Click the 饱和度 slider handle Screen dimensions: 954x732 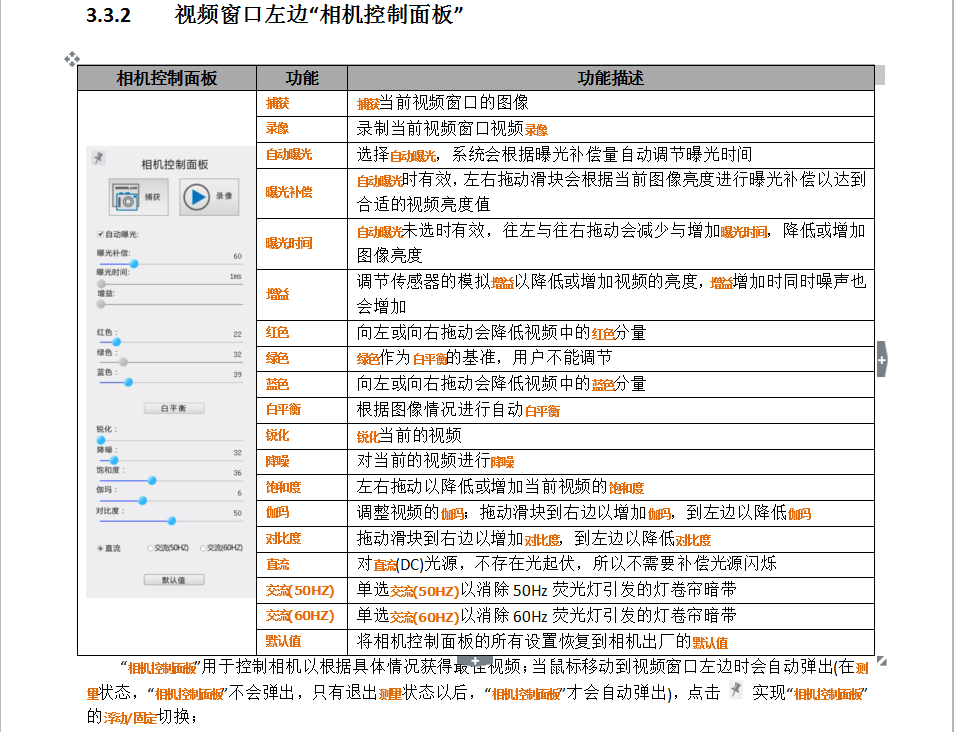point(152,480)
